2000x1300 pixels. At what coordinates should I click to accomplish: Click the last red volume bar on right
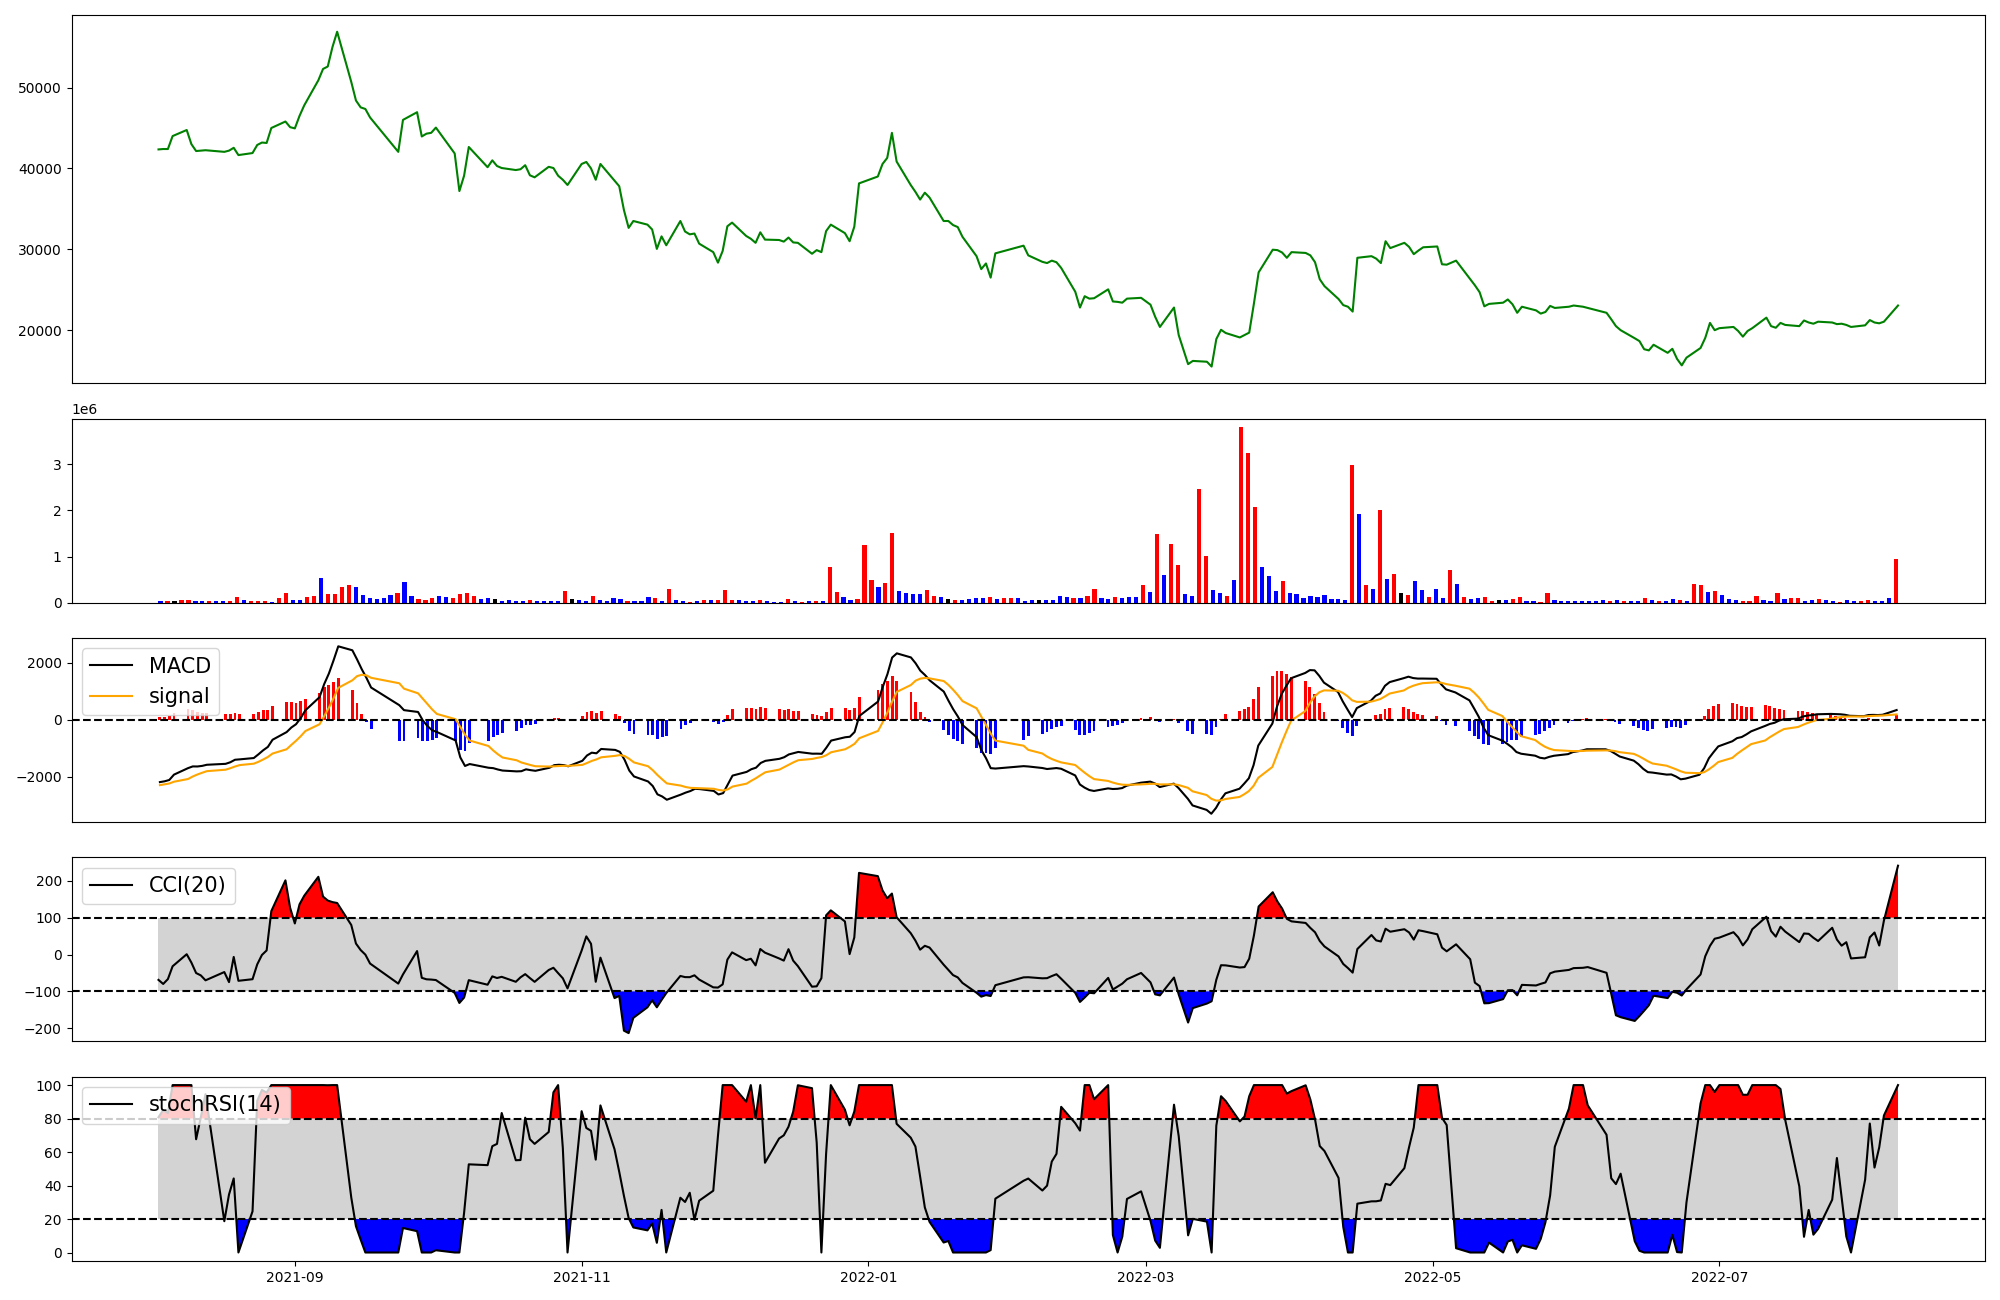coord(1896,581)
